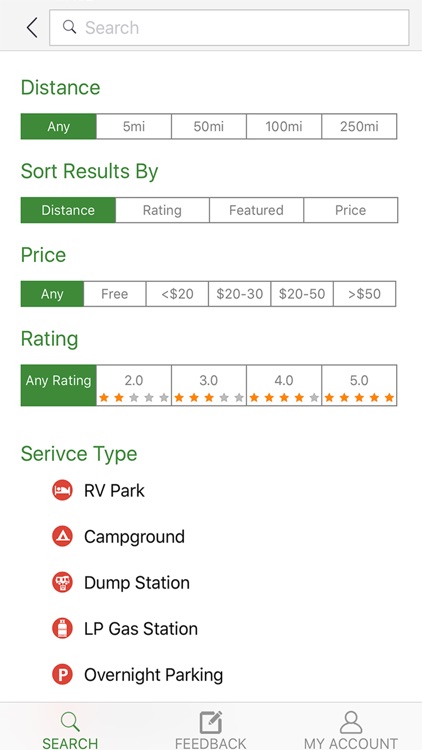The image size is (422, 750).
Task: Pick the Dump Station icon
Action: click(62, 583)
